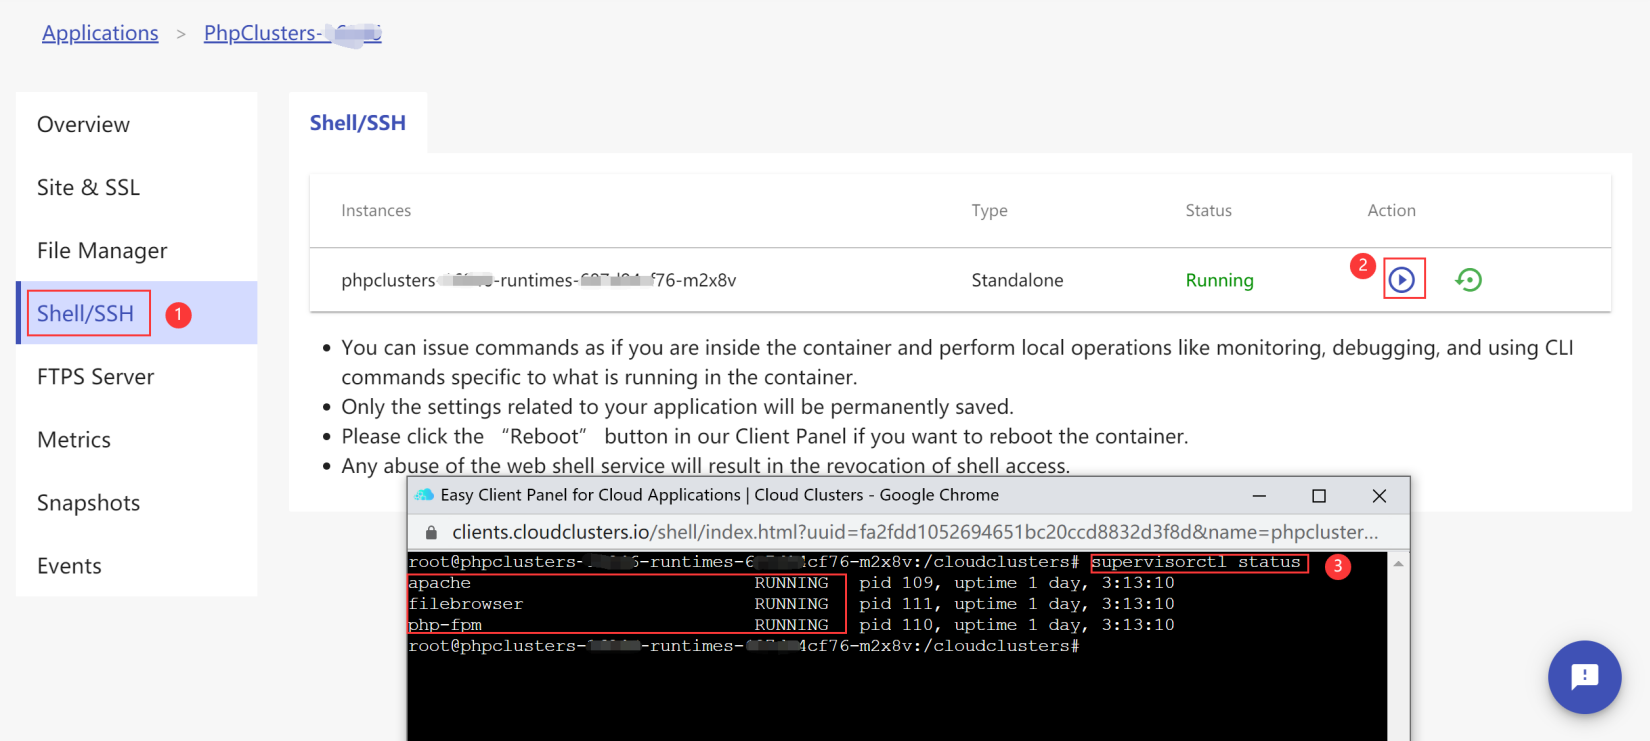This screenshot has height=741, width=1650.
Task: Click the last terminal prompt line
Action: (743, 646)
